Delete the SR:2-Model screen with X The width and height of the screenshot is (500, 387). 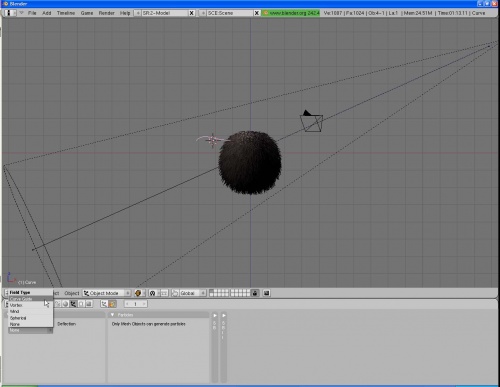192,13
